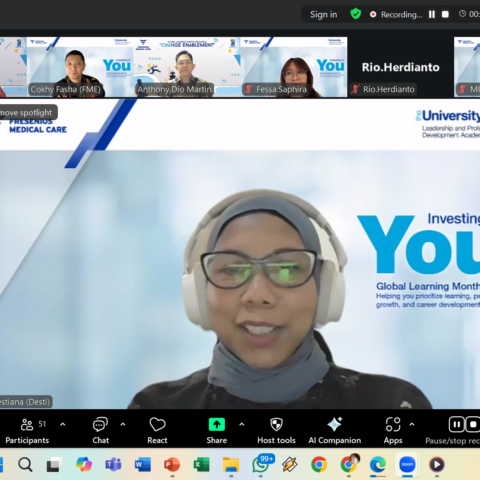
Task: Open the media player taskbar icon
Action: (437, 464)
